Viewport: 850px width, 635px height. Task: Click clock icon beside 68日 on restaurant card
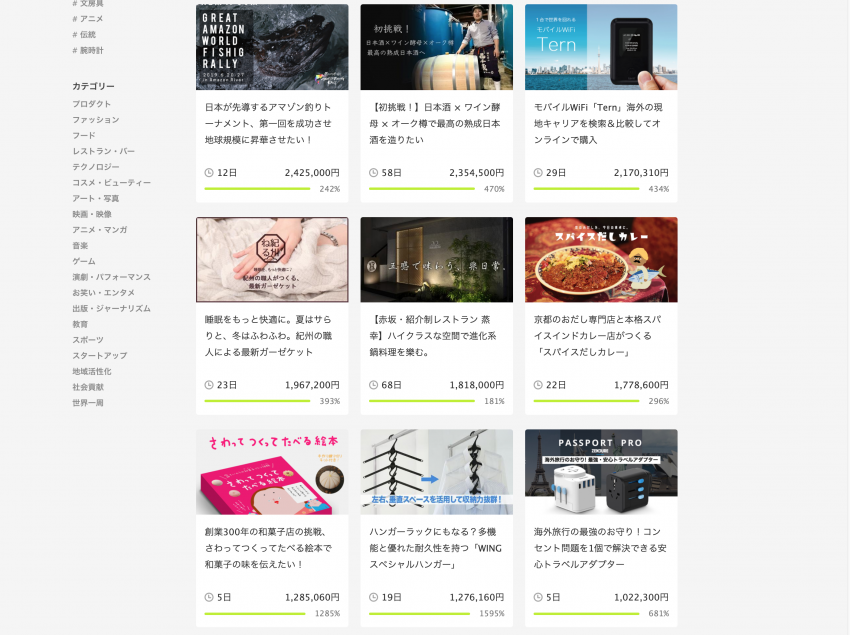pyautogui.click(x=374, y=385)
